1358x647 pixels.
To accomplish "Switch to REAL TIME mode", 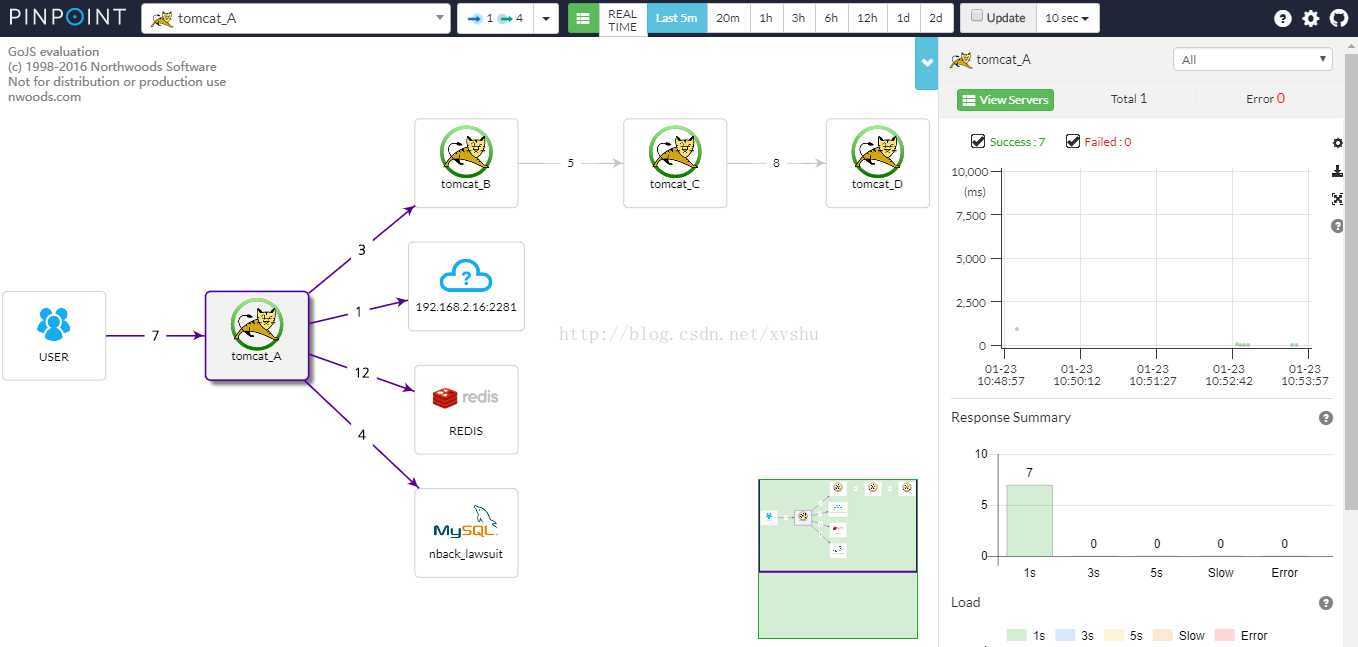I will pyautogui.click(x=622, y=20).
